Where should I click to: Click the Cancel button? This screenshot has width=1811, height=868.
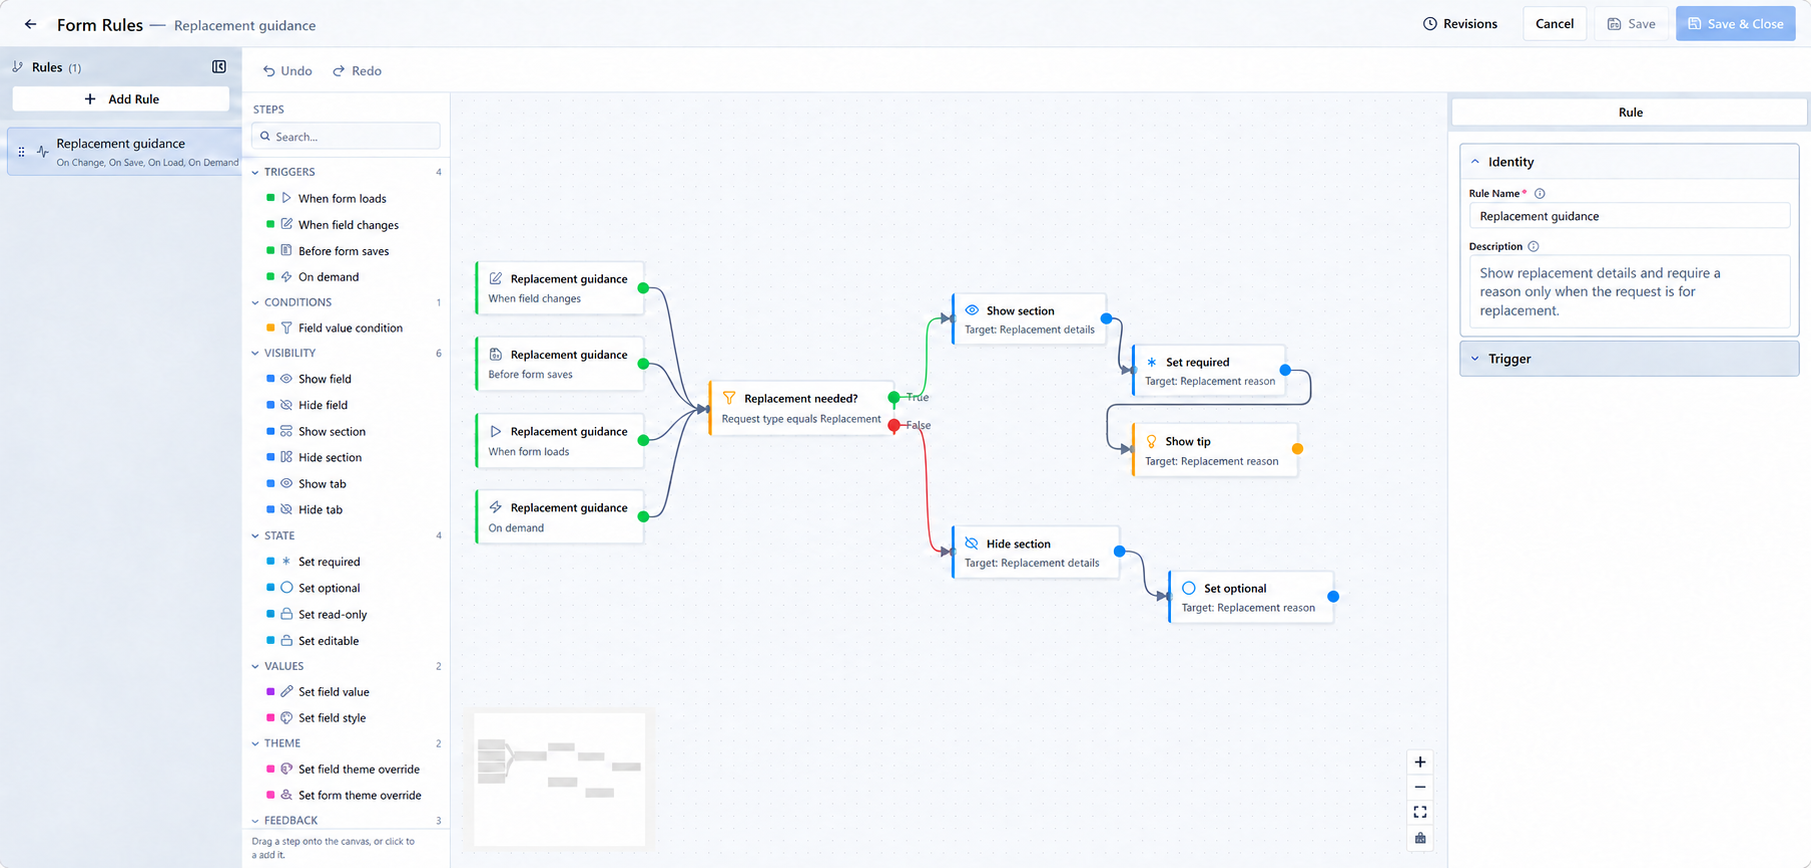(x=1554, y=24)
